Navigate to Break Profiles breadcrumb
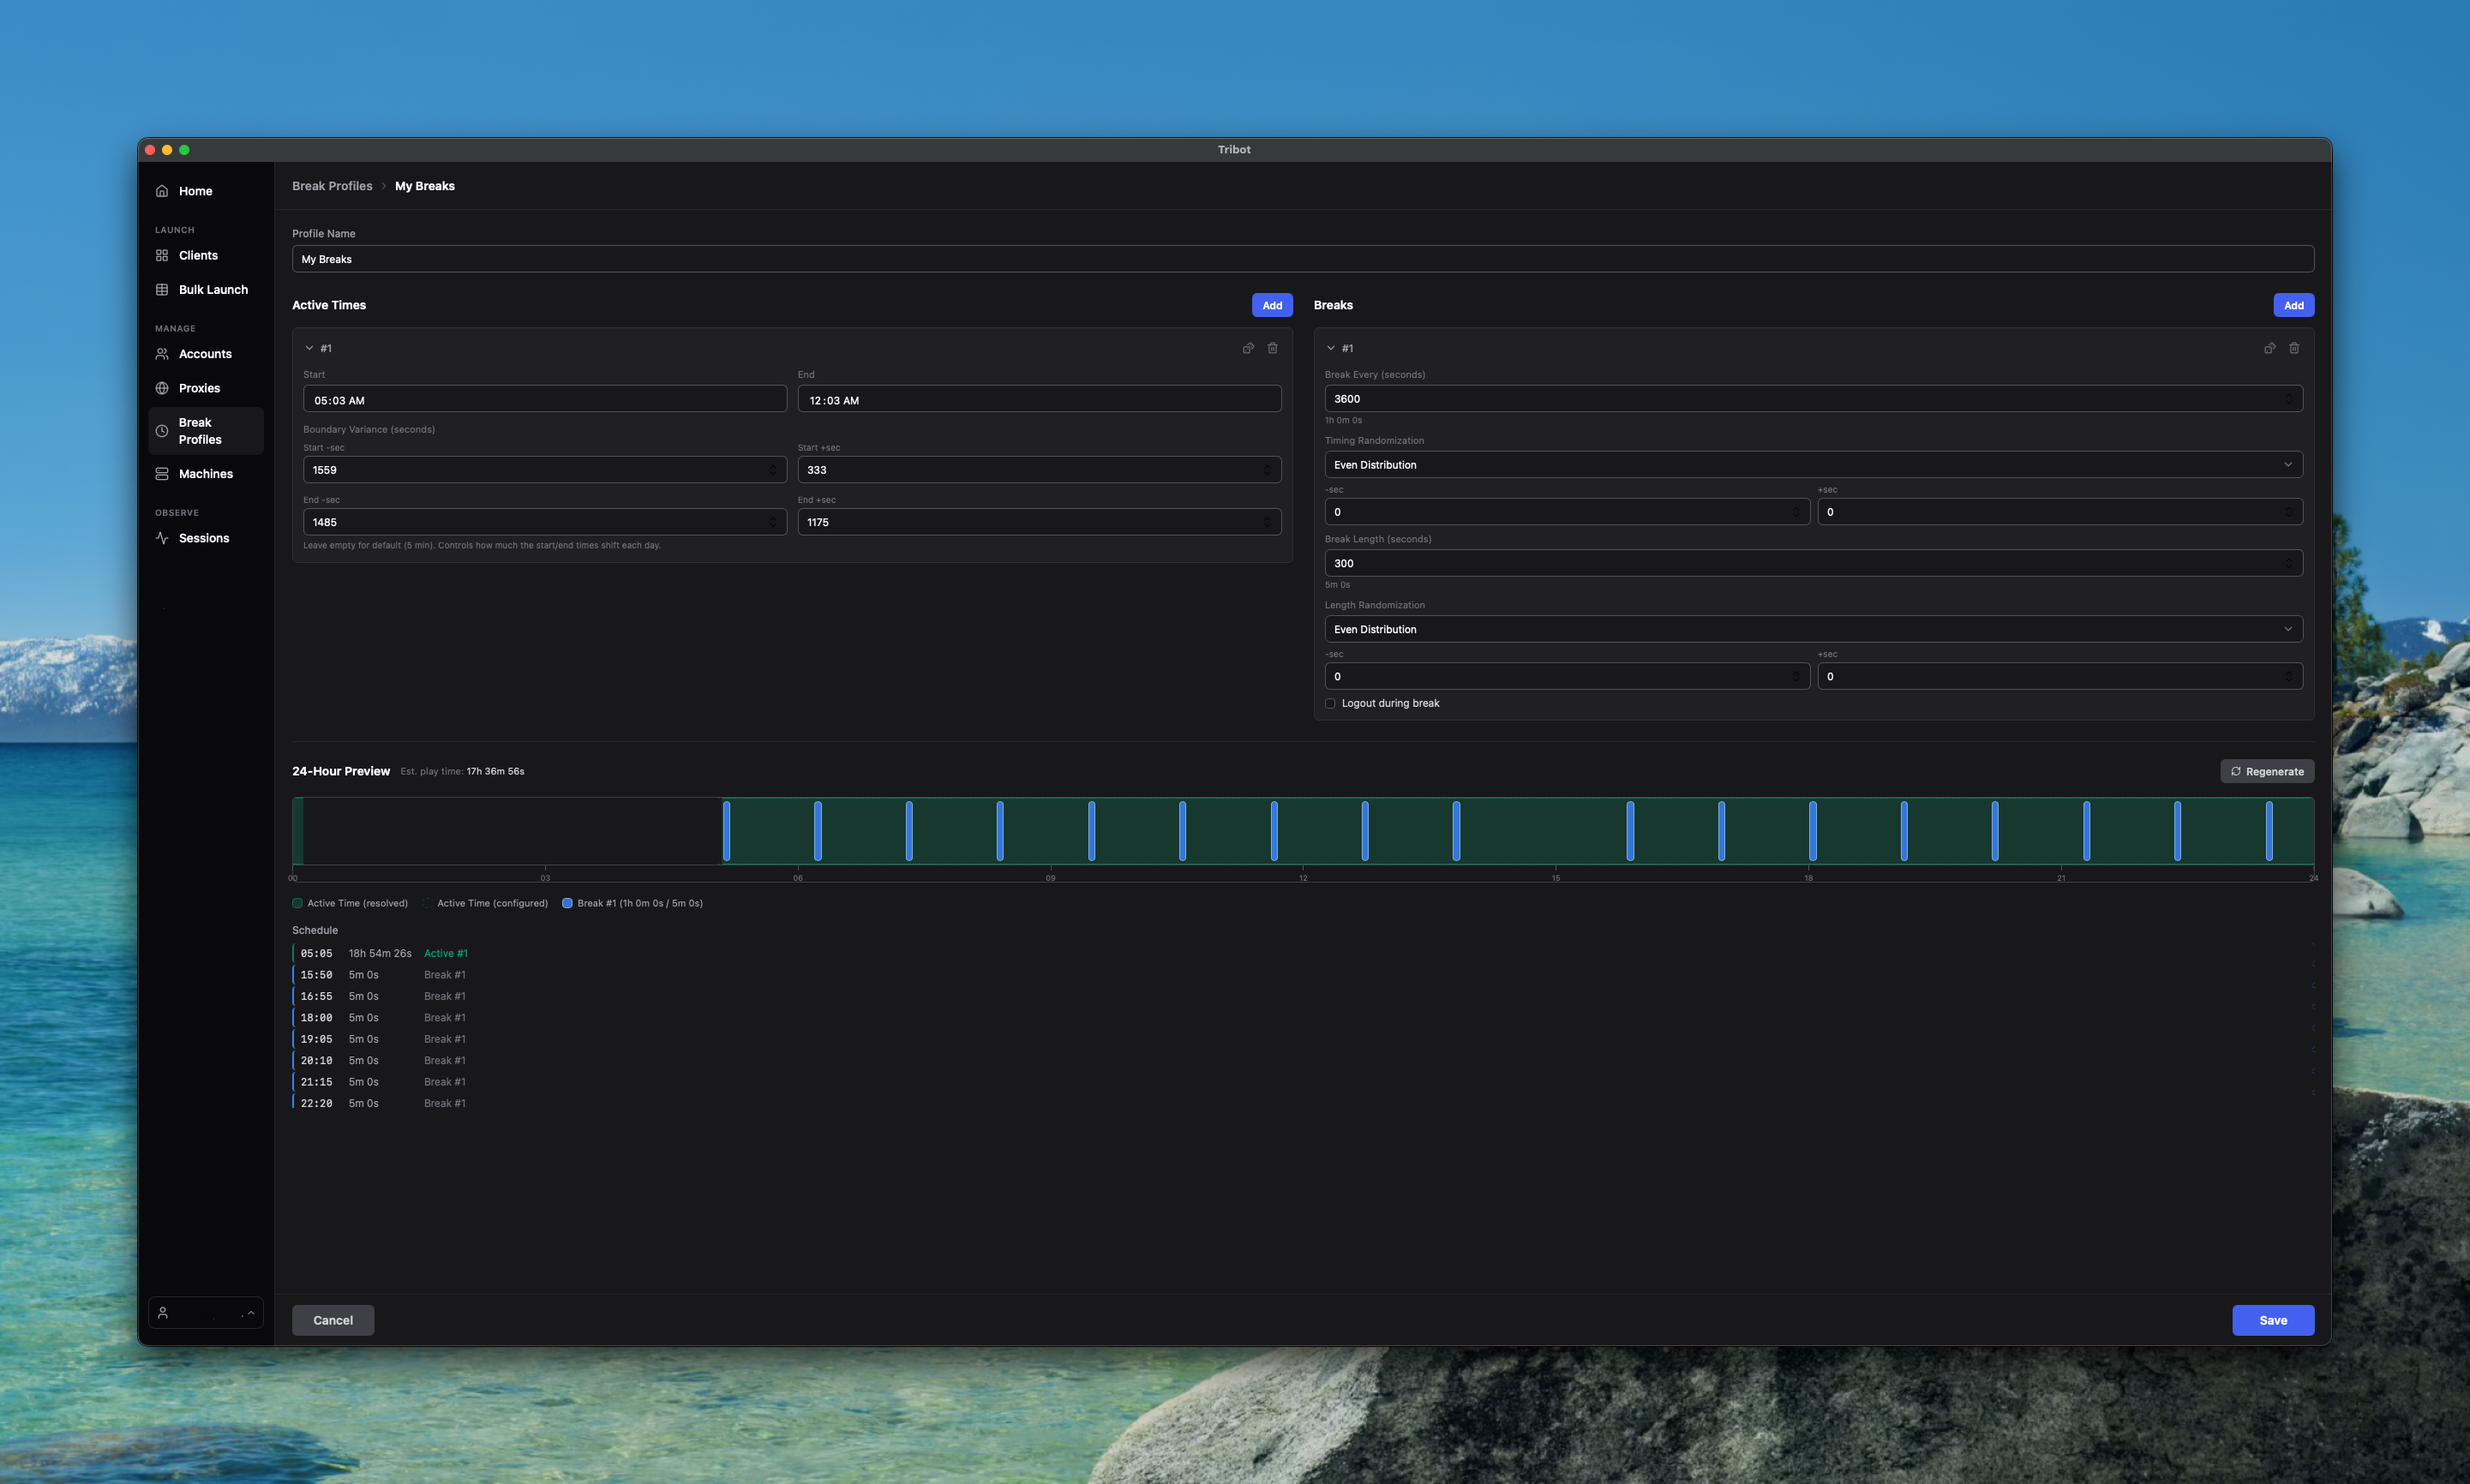This screenshot has height=1484, width=2470. [332, 186]
